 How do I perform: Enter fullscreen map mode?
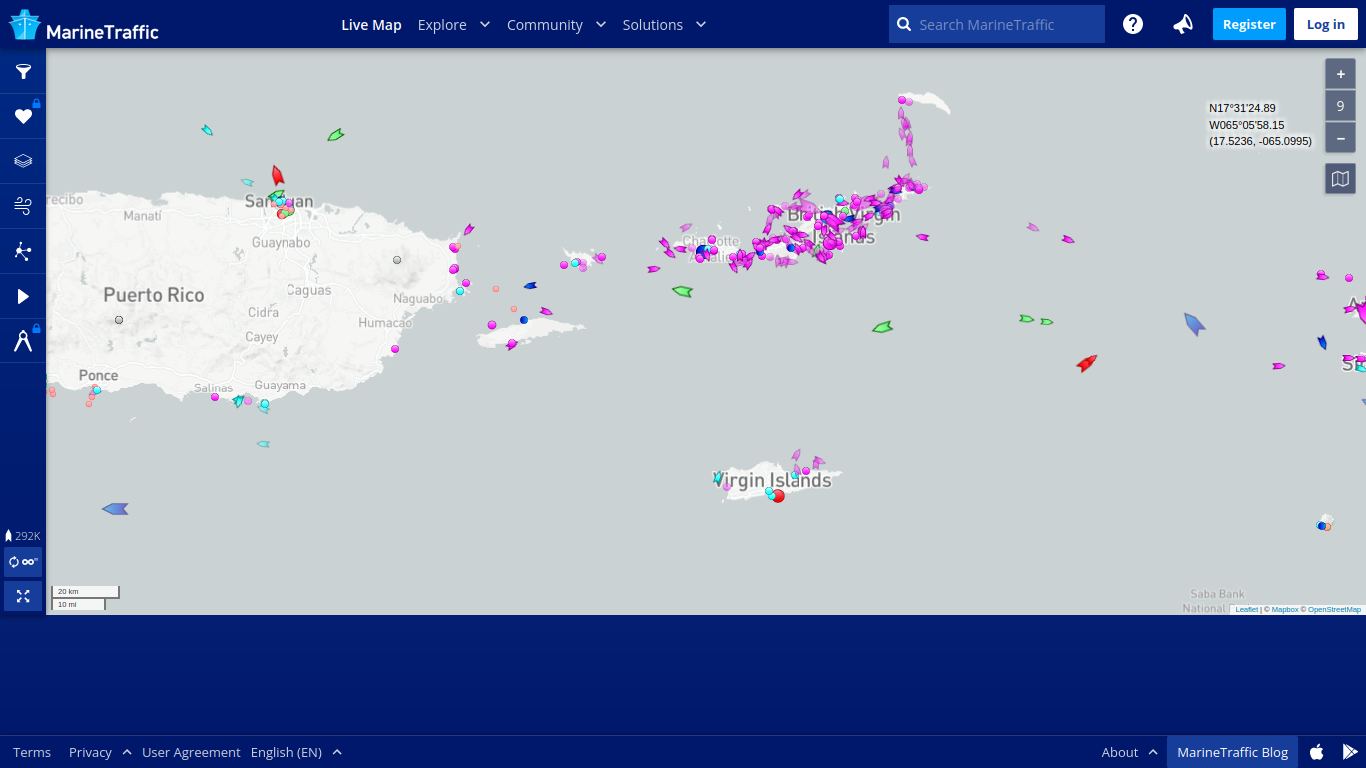tap(23, 596)
